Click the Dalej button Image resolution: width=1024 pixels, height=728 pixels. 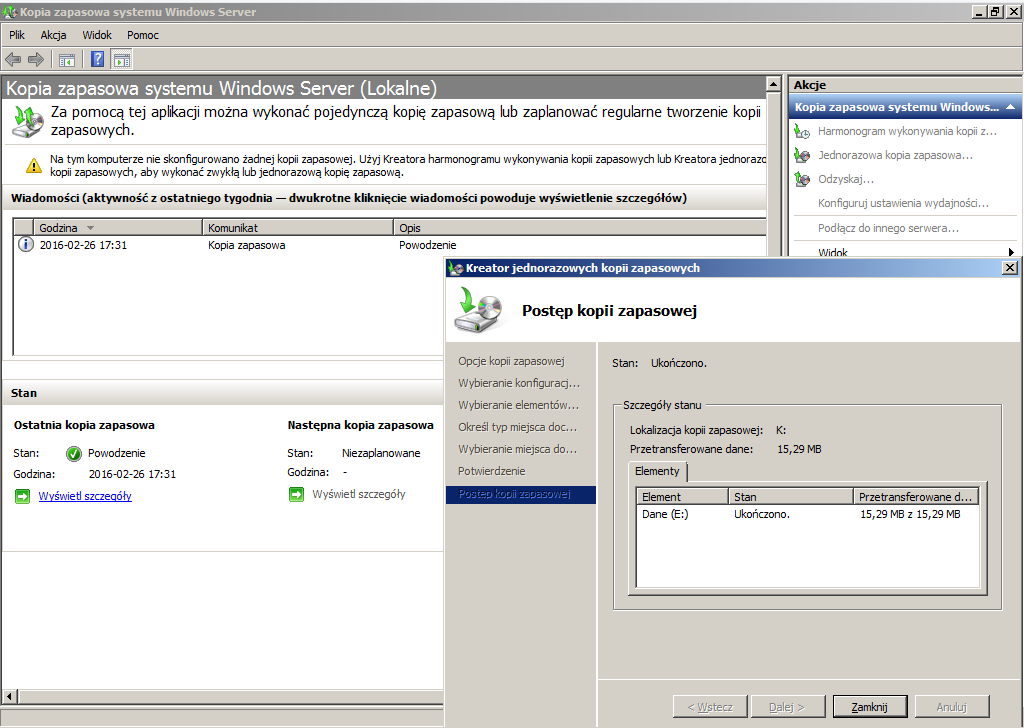click(787, 706)
